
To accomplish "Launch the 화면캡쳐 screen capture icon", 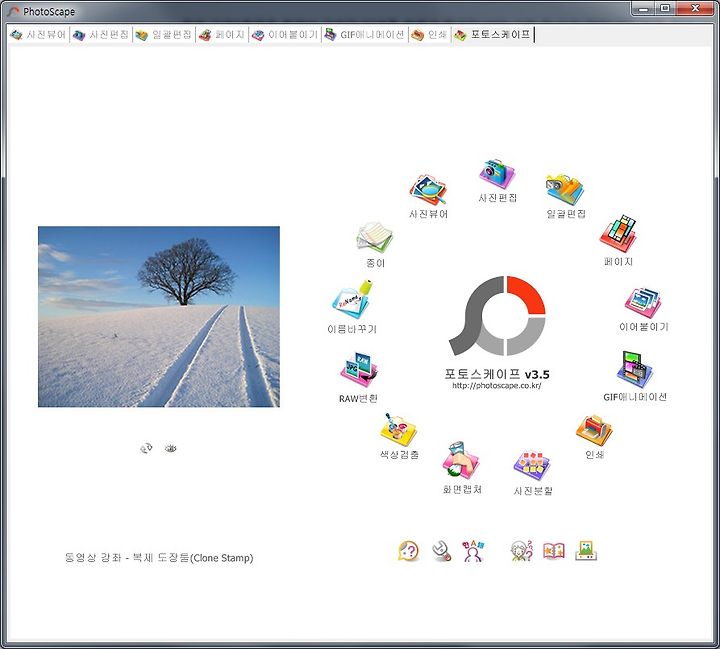I will 461,461.
